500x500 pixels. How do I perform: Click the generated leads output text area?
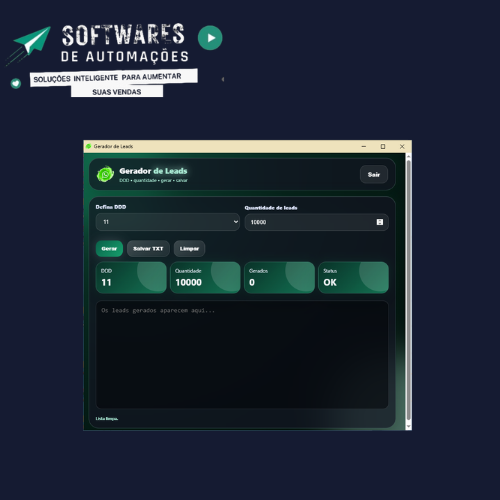pos(242,355)
